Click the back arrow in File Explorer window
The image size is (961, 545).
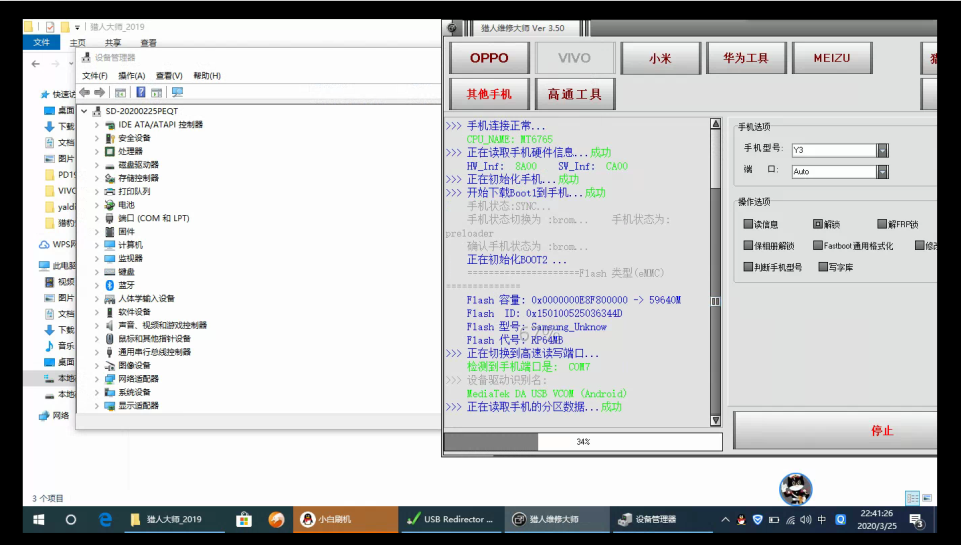pyautogui.click(x=36, y=64)
